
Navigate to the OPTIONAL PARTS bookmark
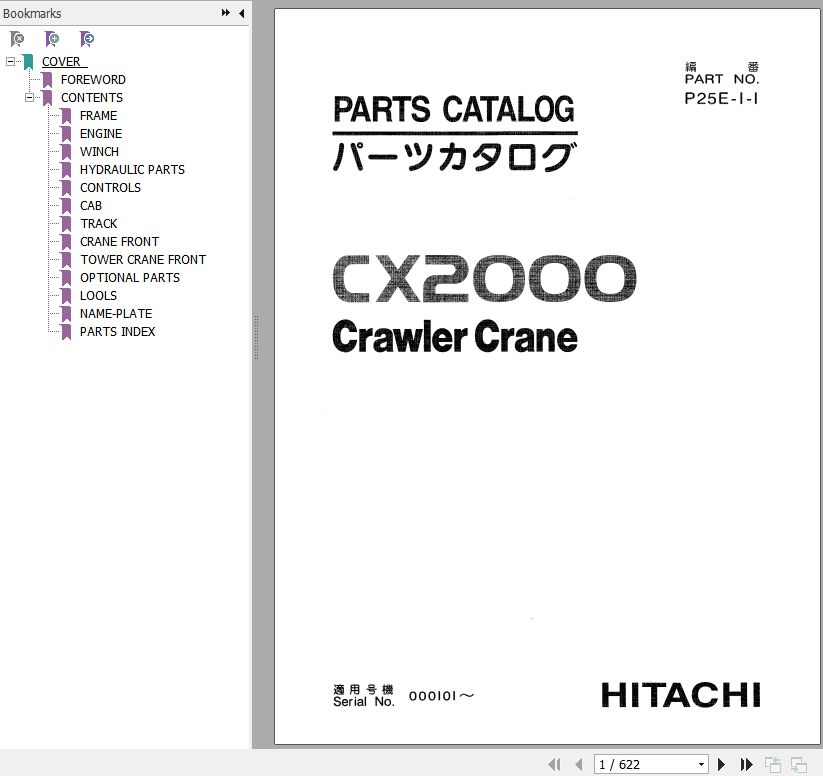click(x=130, y=278)
